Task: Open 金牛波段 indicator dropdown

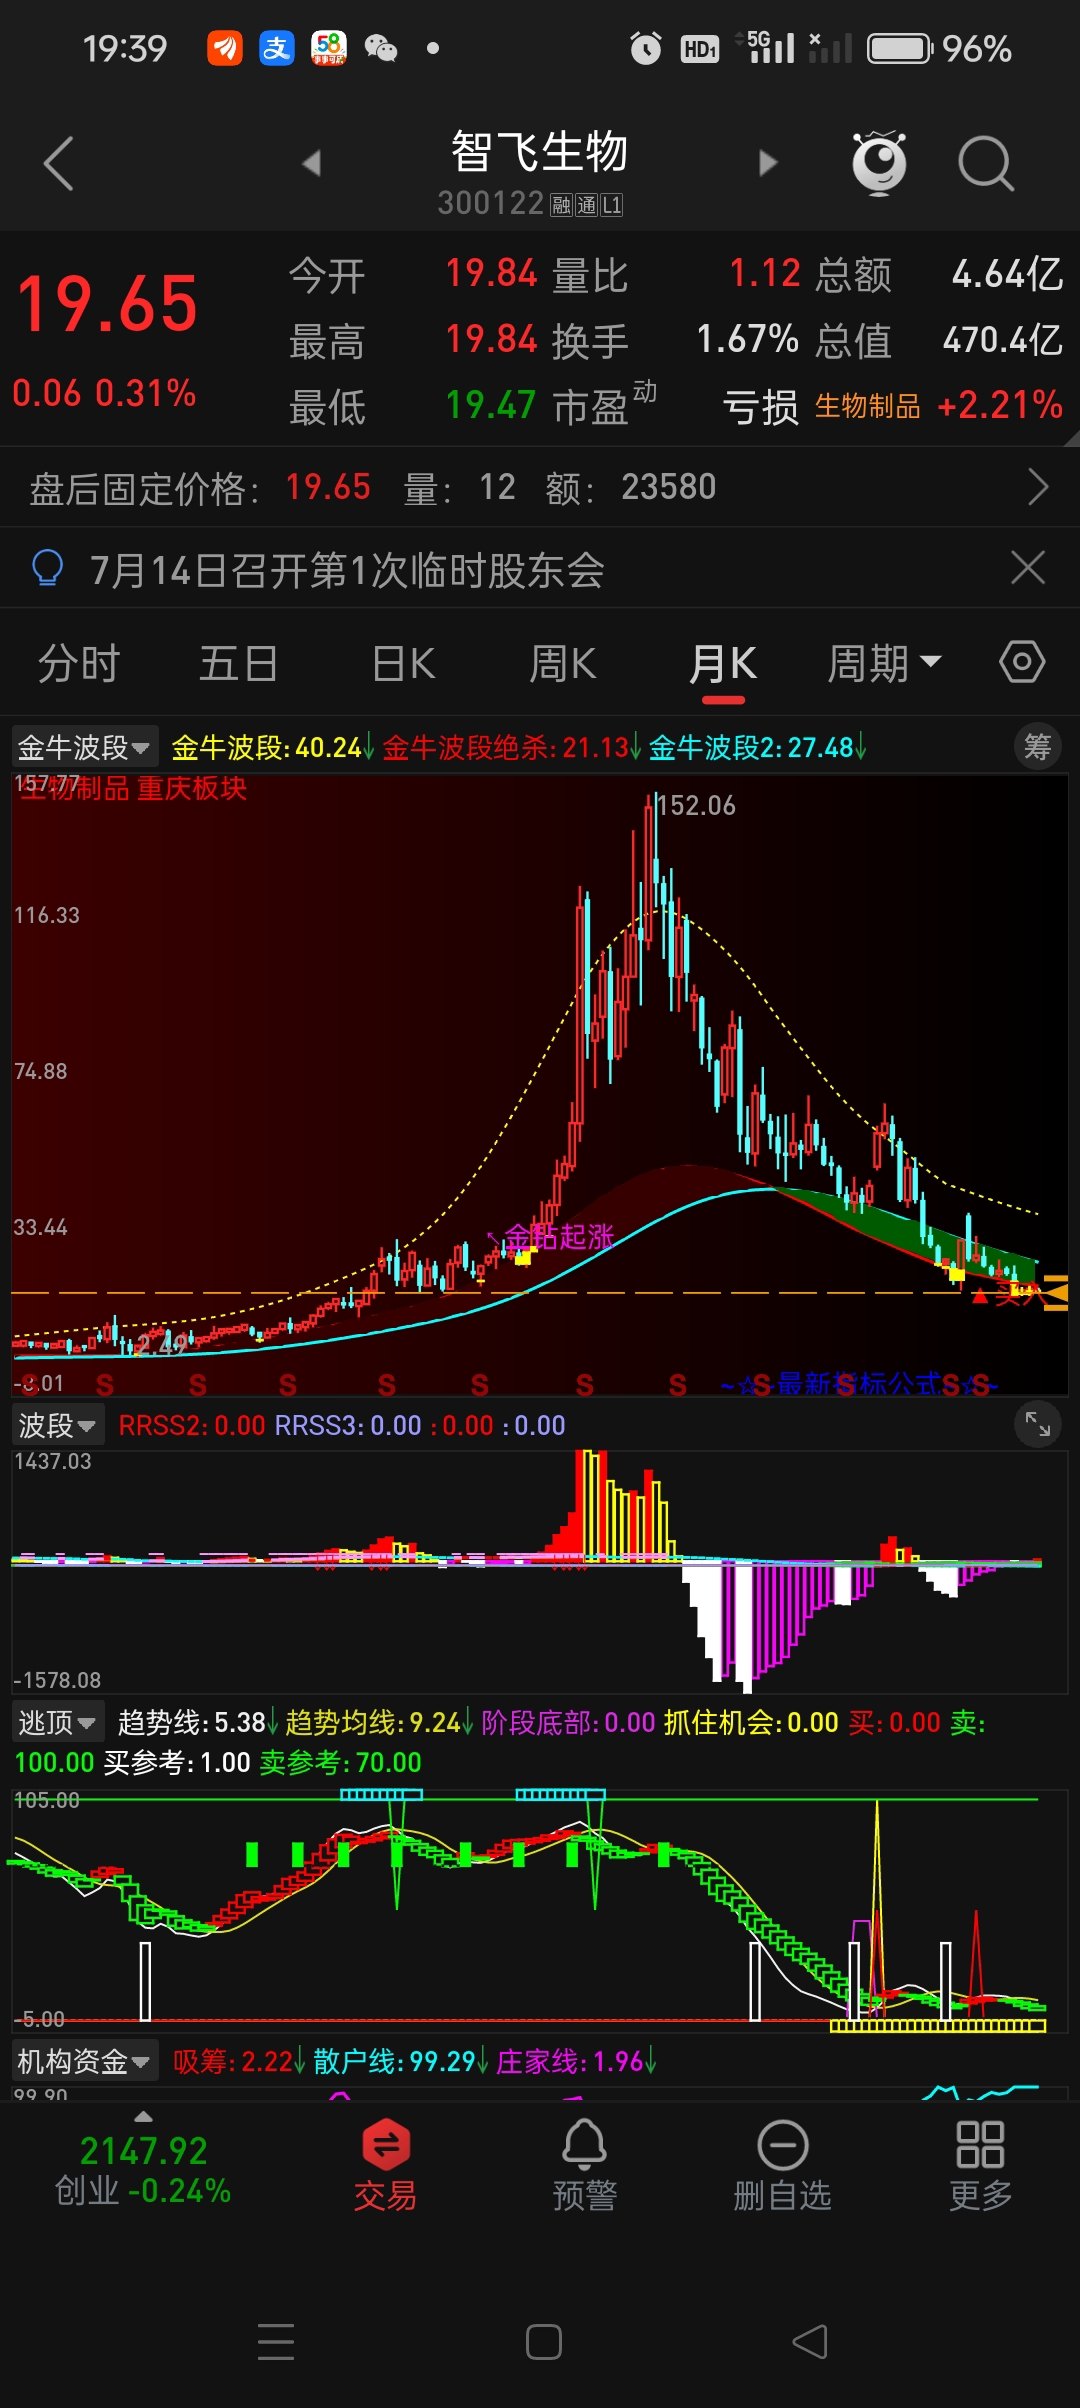Action: (84, 747)
